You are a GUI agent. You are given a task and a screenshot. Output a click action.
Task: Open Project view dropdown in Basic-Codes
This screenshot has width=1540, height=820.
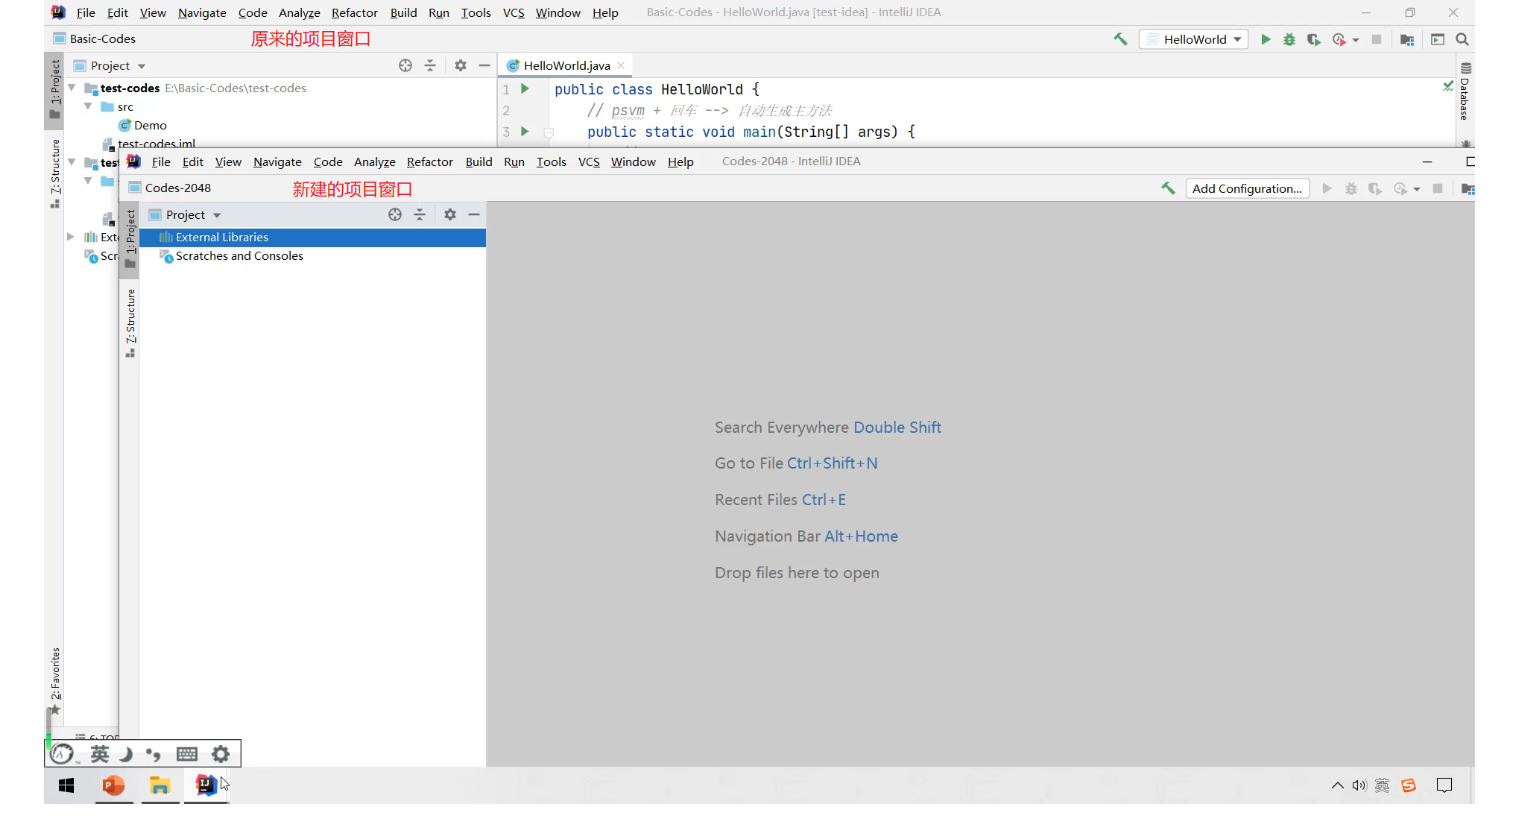point(140,66)
